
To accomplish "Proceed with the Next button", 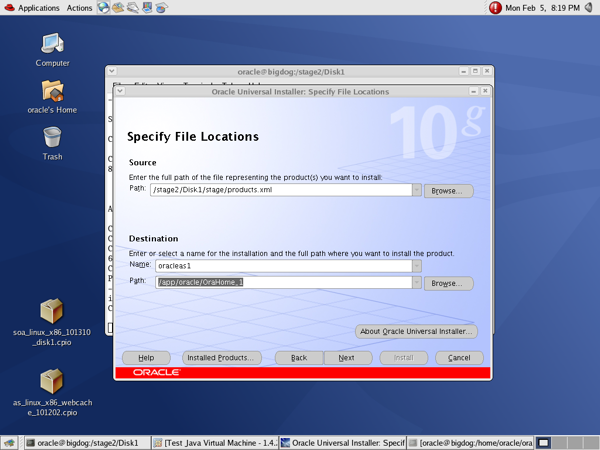I will tap(348, 358).
